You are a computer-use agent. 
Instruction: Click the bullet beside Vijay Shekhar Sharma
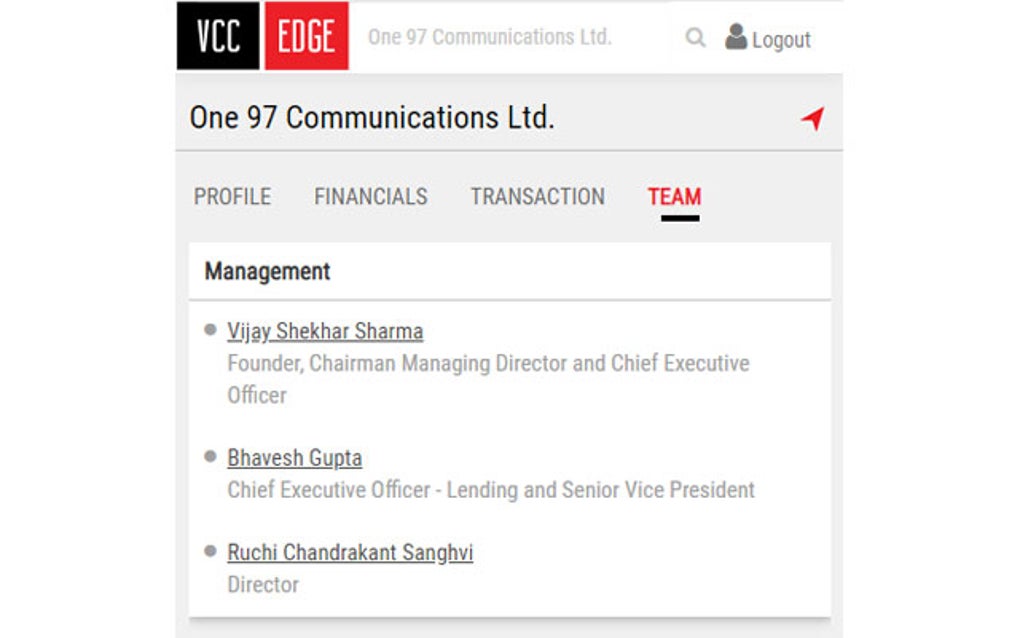(x=210, y=329)
